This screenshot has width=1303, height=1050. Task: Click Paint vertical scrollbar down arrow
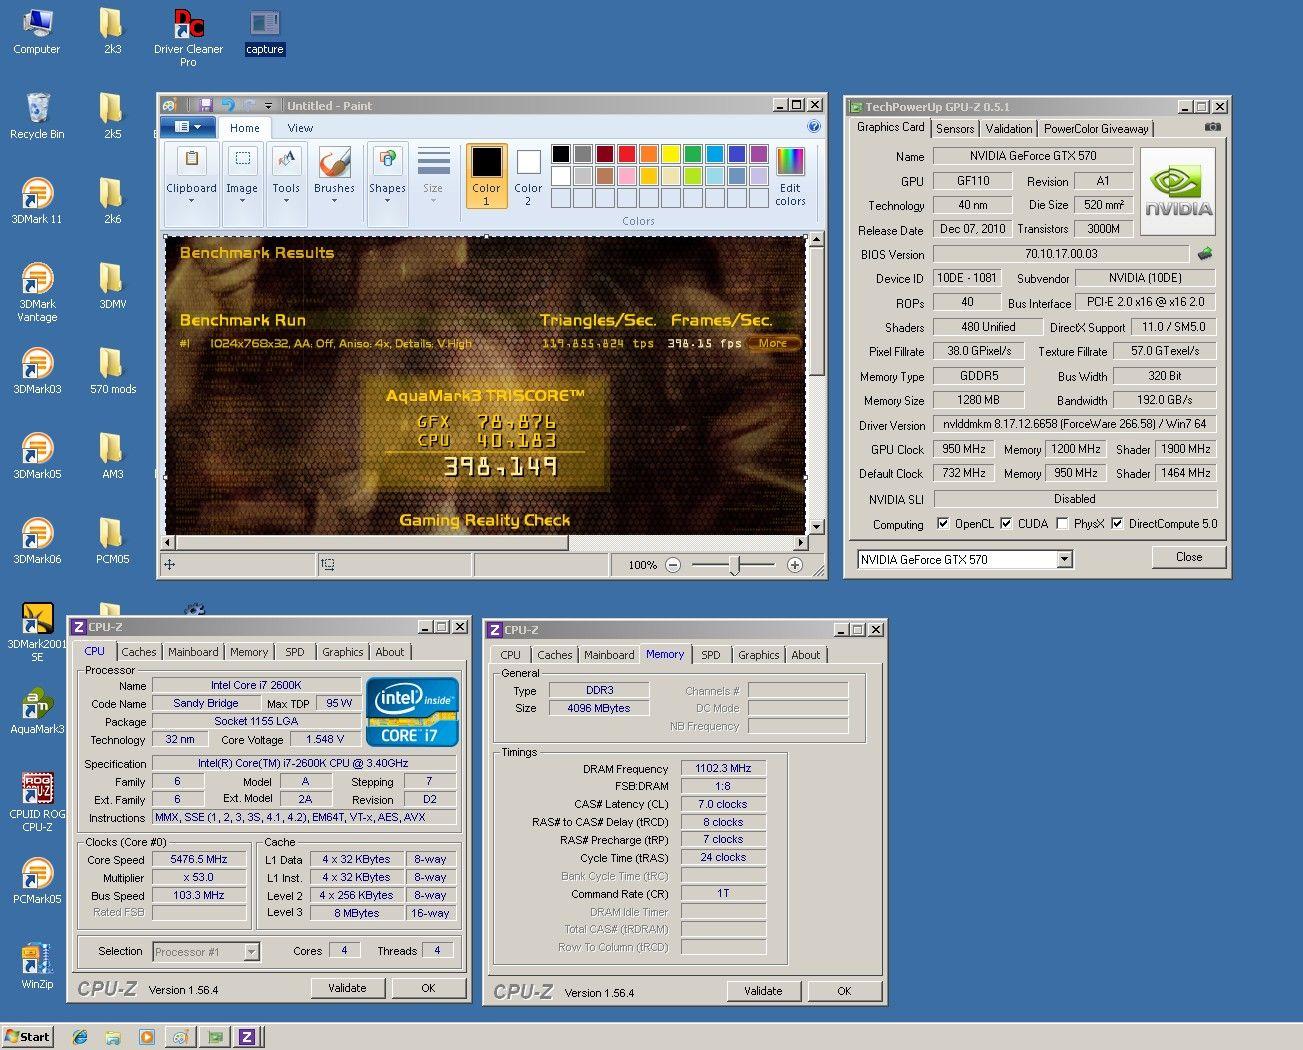click(x=816, y=527)
